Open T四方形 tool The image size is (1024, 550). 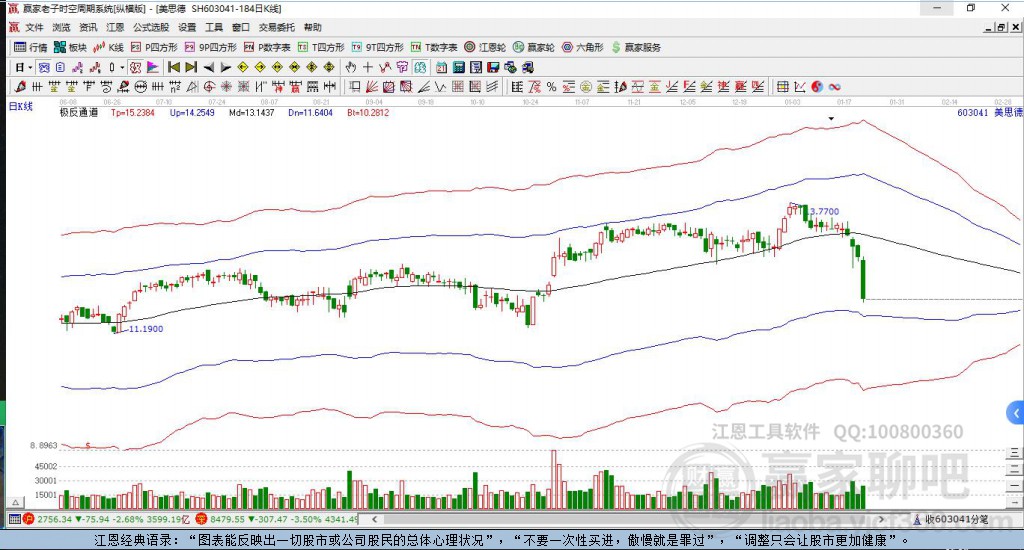pos(321,47)
